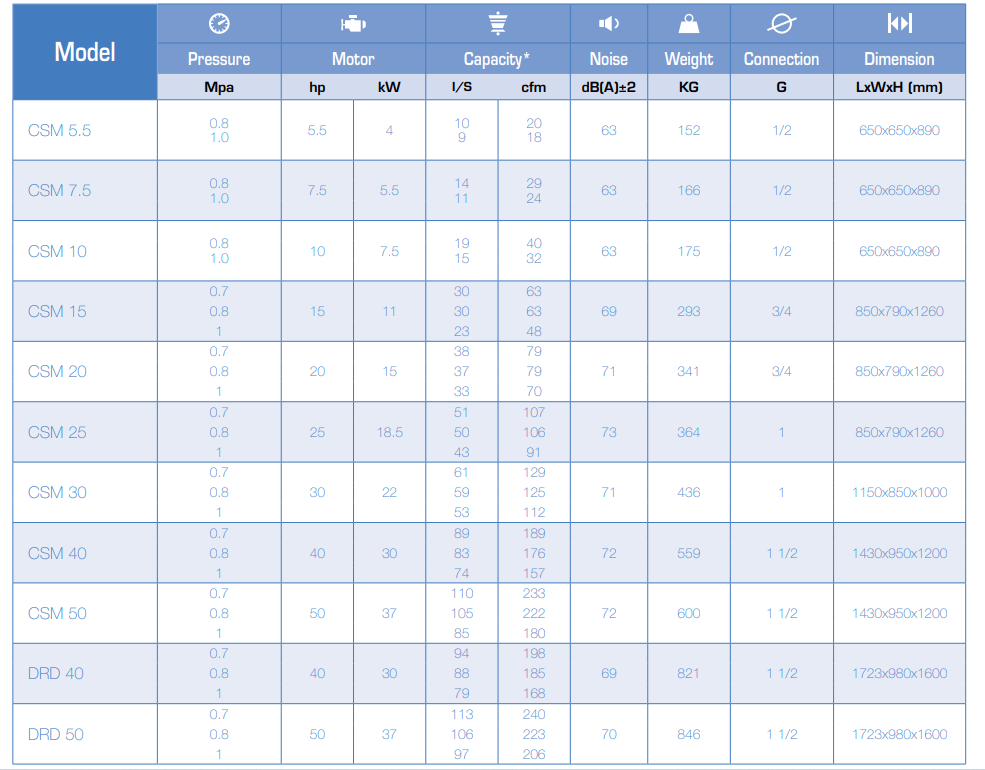Click the weight icon

688,24
